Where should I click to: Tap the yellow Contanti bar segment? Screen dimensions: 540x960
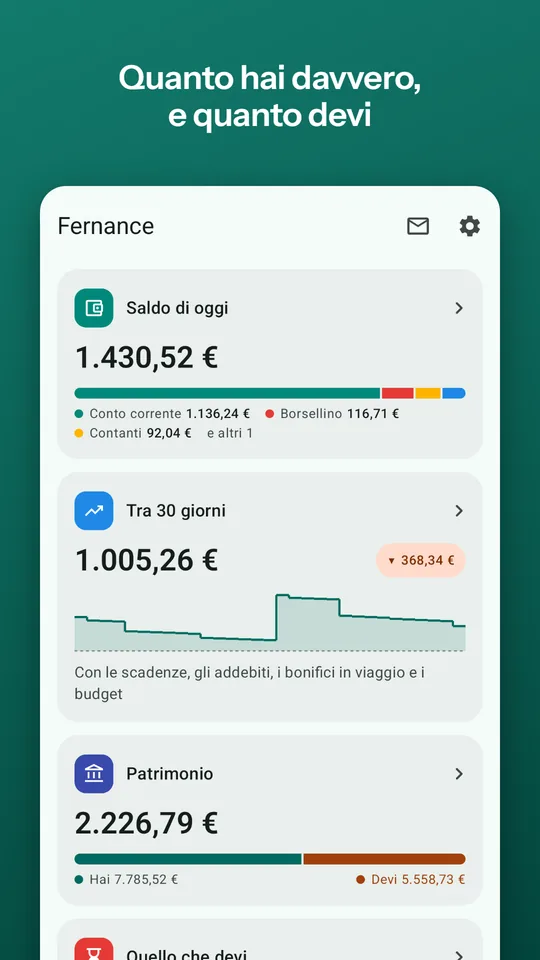click(x=428, y=393)
